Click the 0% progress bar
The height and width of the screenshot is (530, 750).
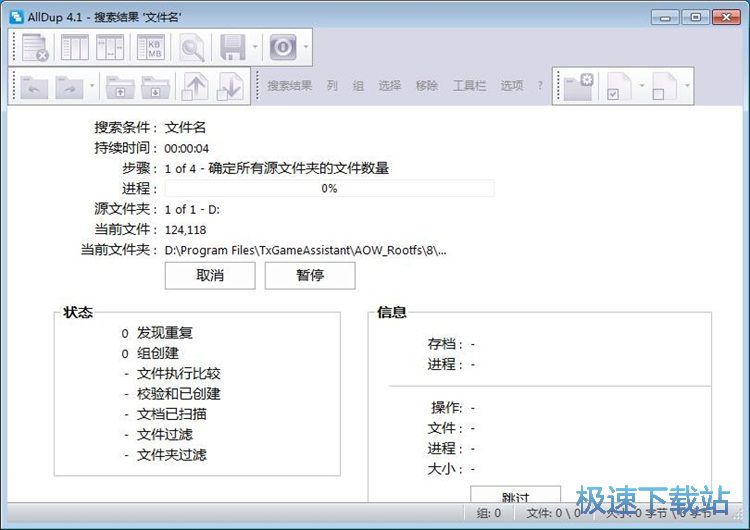tap(330, 188)
